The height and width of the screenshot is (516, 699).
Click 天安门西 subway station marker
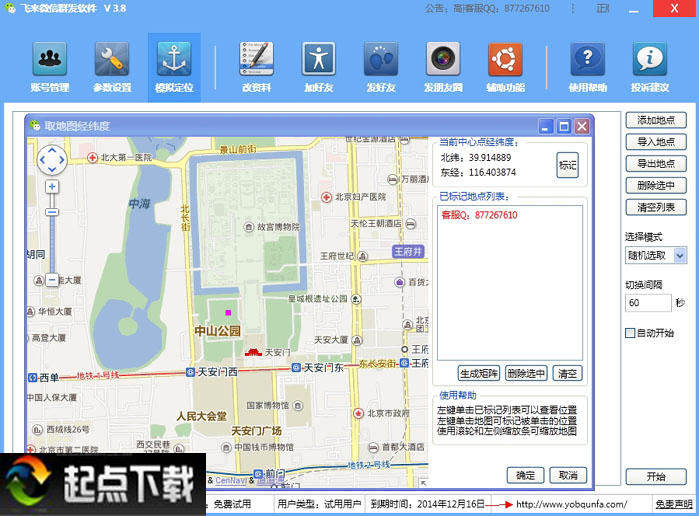[190, 372]
